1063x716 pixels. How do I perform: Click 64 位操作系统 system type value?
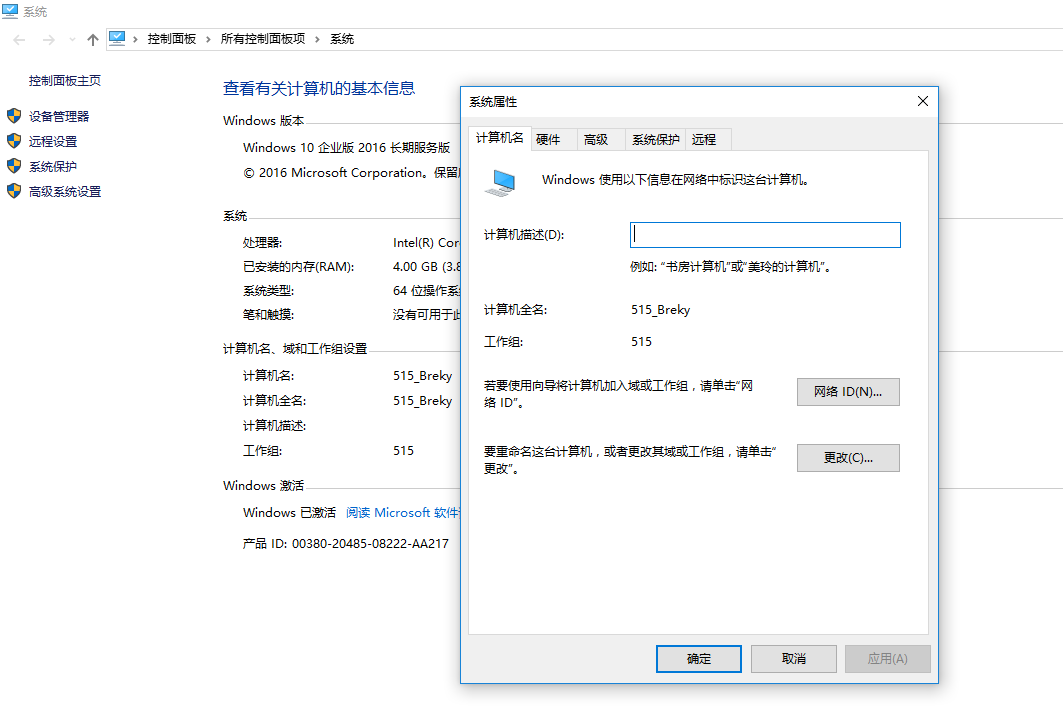pyautogui.click(x=426, y=291)
